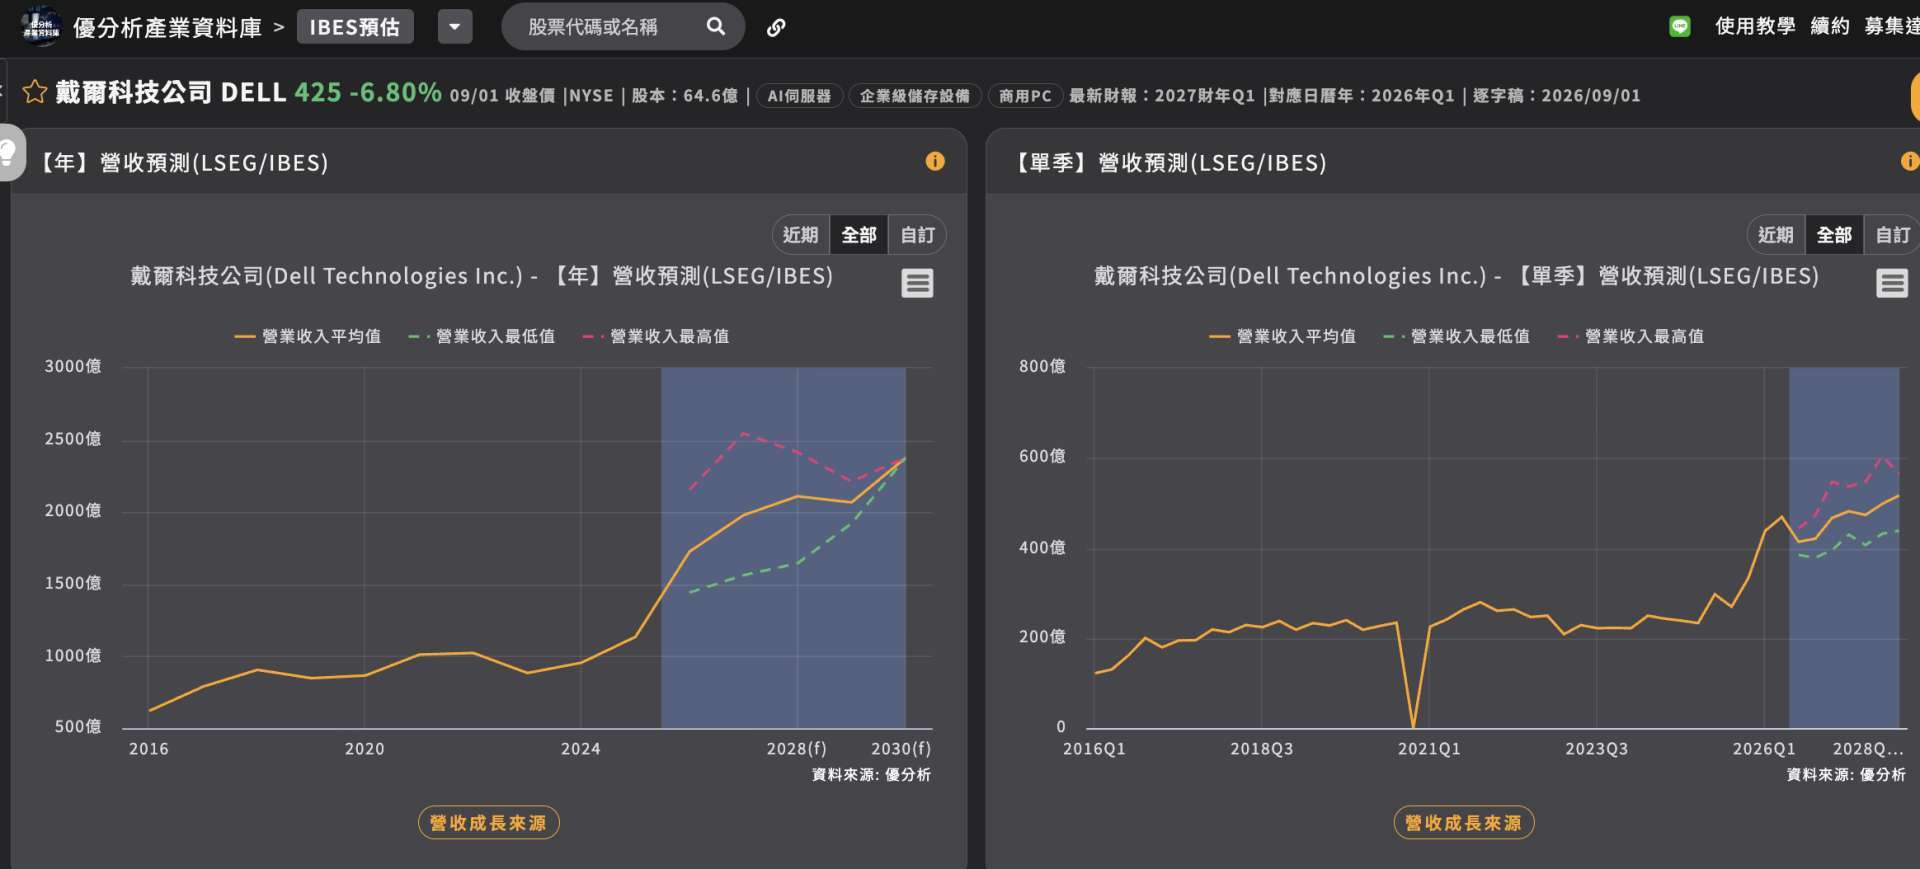Image resolution: width=1920 pixels, height=869 pixels.
Task: Add DELL to favorites with star icon
Action: click(35, 92)
